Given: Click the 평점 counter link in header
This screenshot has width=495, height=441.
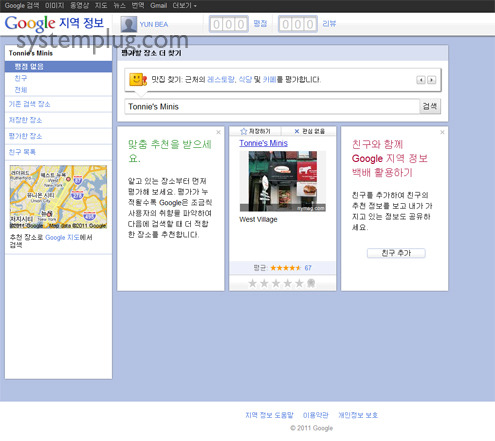Looking at the screenshot, I should tap(260, 23).
